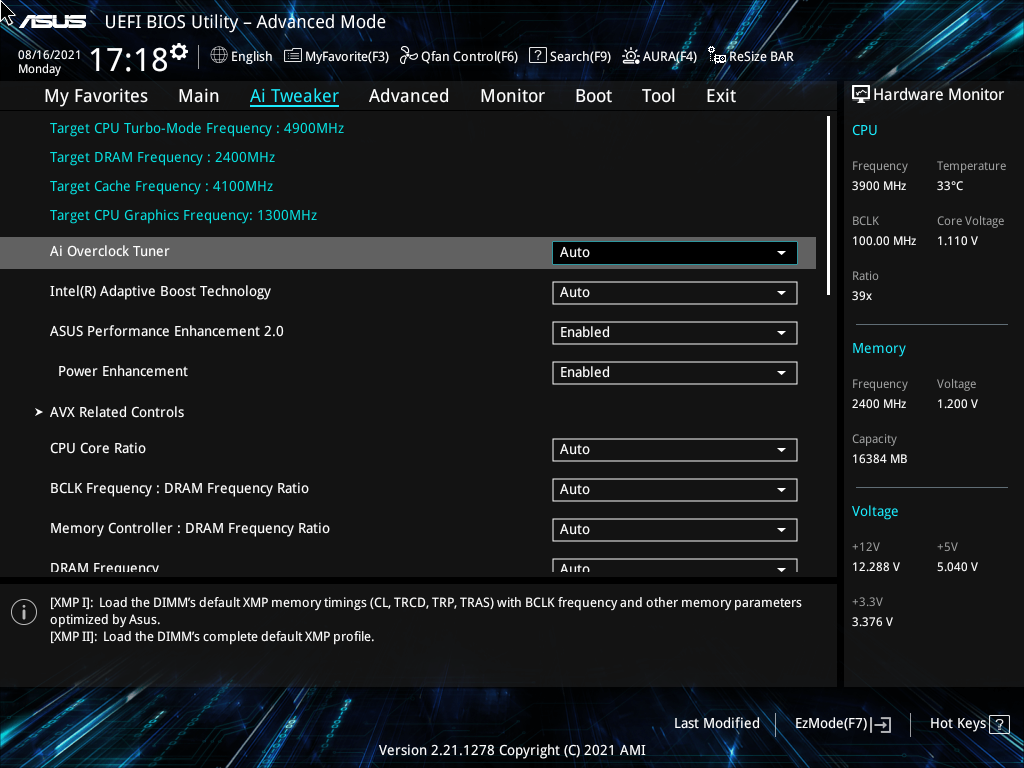Screen dimensions: 1024x768
Task: Click memory capacity 16384 MB
Action: 879,459
